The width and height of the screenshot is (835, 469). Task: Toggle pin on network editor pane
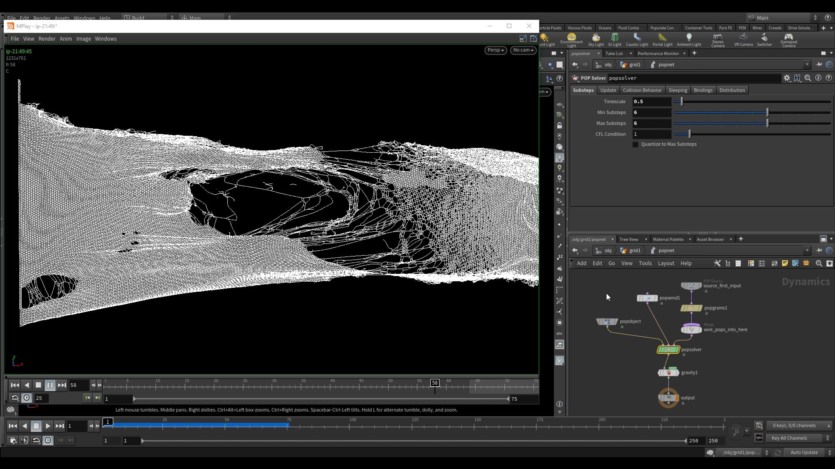pyautogui.click(x=819, y=250)
